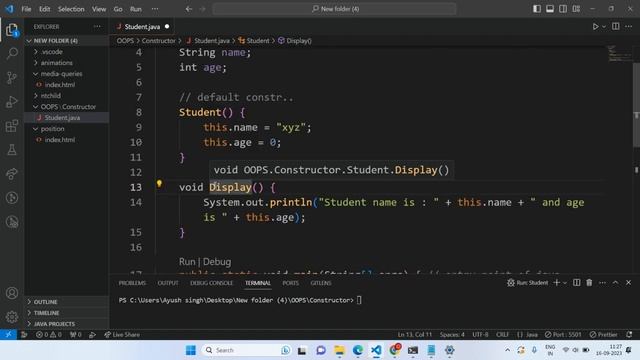
Task: Open editor More Actions menu
Action: (629, 27)
